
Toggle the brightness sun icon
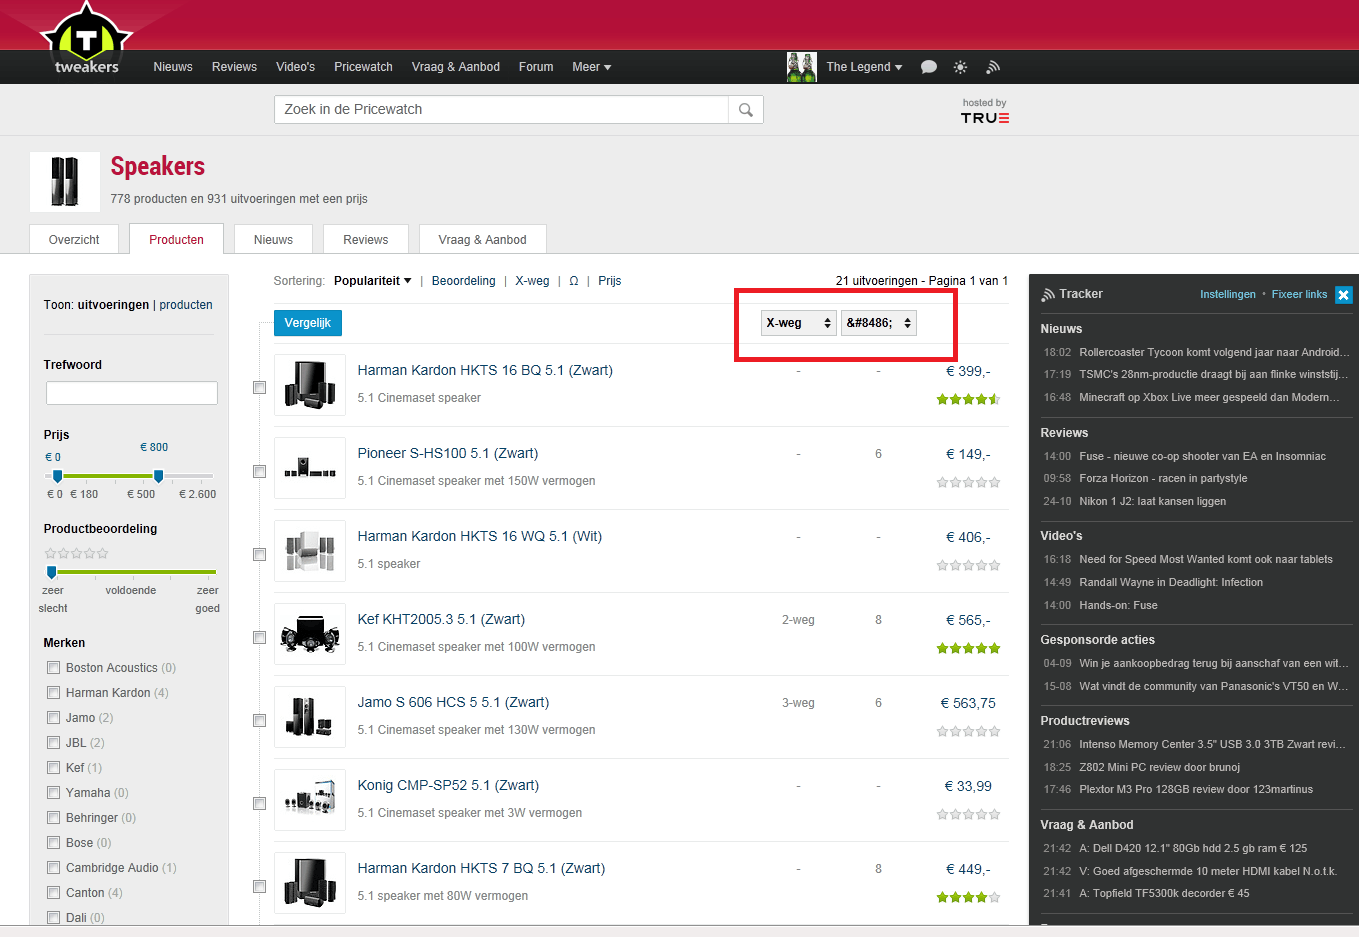(x=960, y=67)
